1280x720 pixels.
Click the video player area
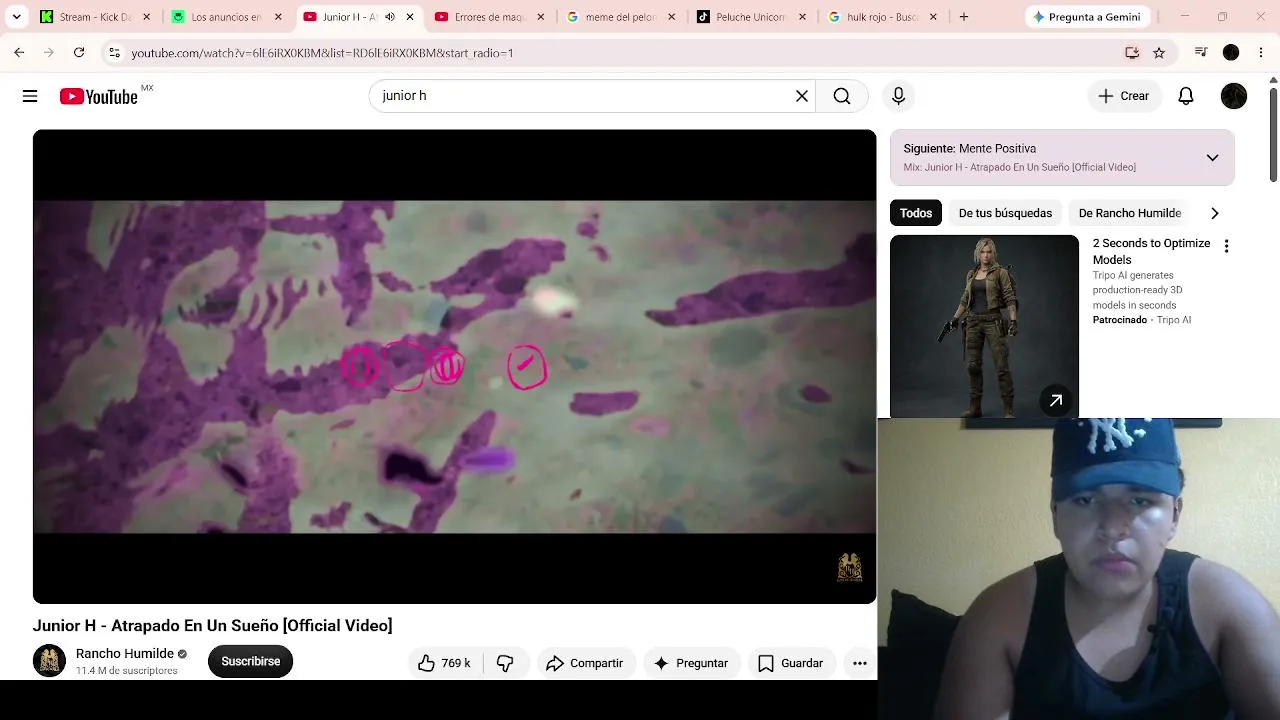pos(454,366)
